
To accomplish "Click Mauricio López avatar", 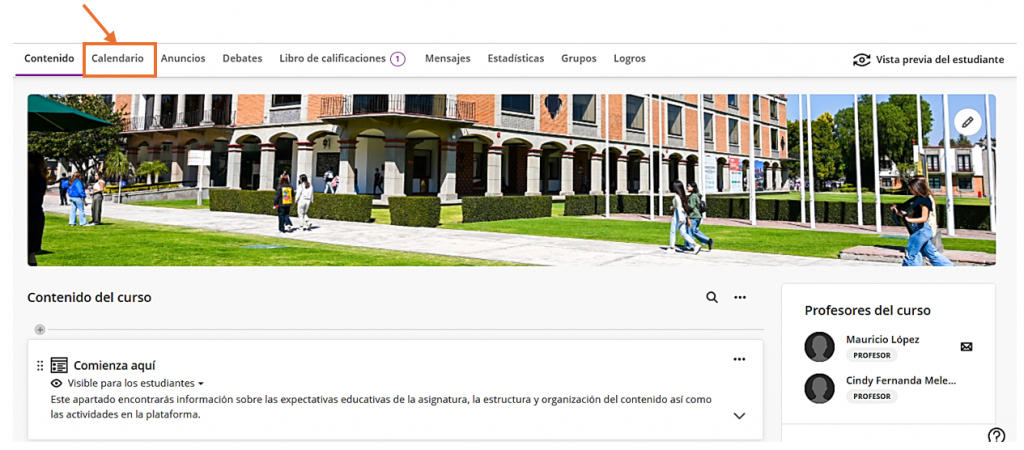I will coord(820,347).
